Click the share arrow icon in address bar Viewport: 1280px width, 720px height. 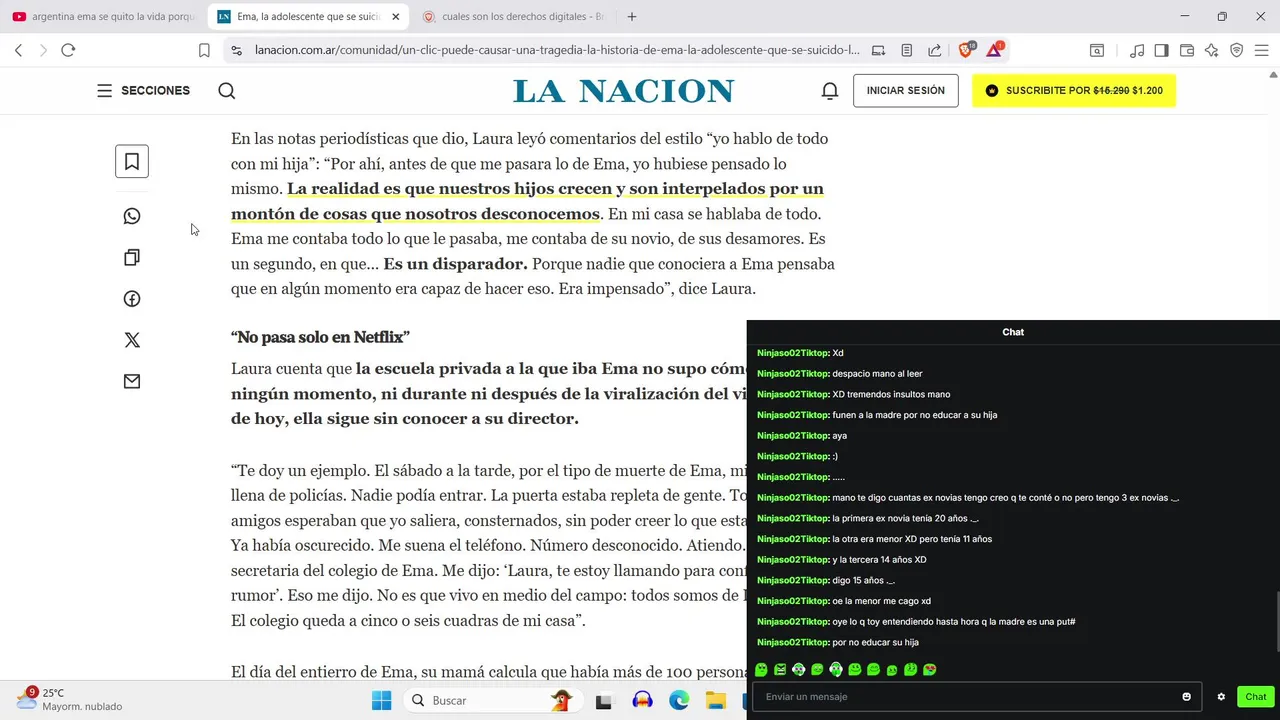click(x=934, y=50)
